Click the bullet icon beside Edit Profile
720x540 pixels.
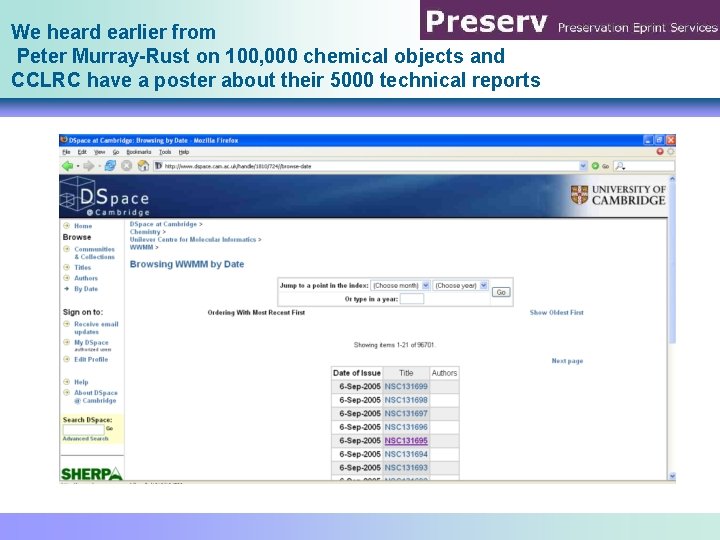point(67,359)
